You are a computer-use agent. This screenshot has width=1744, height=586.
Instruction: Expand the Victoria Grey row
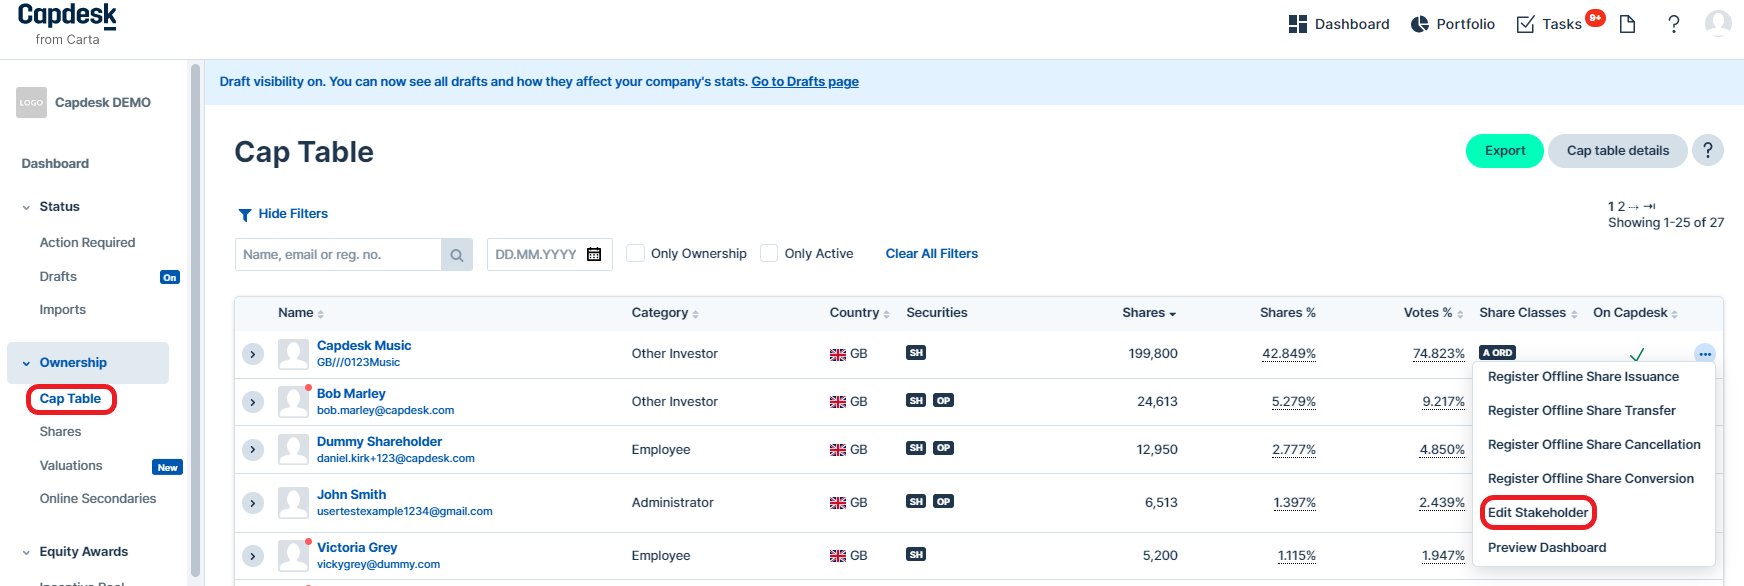pyautogui.click(x=253, y=556)
